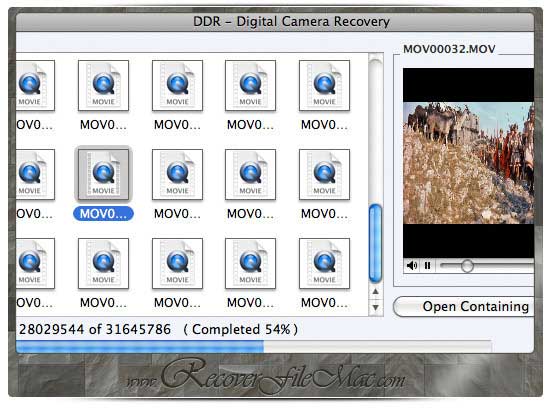This screenshot has height=408, width=550.
Task: Select the movie icon immediately right of selected file
Action: coord(177,174)
